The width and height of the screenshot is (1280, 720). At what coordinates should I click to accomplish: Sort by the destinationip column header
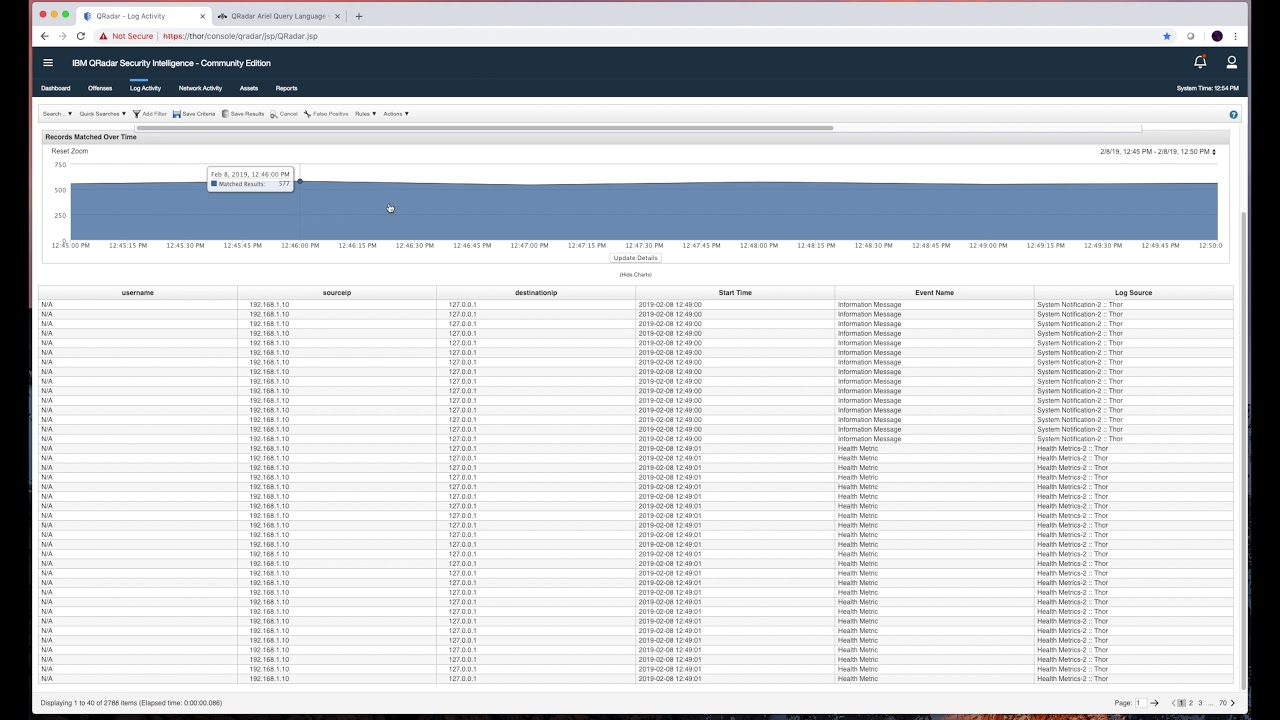point(536,293)
